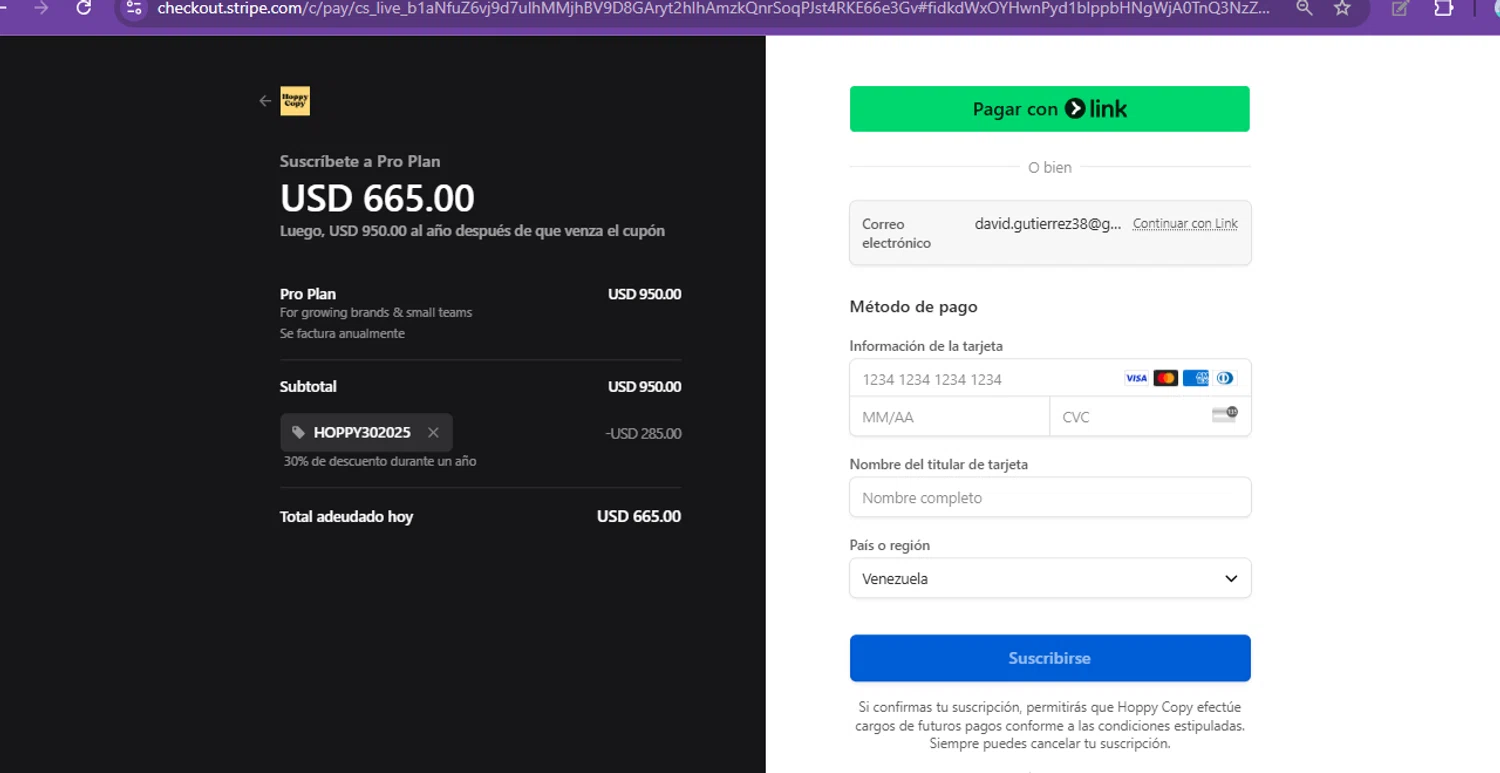Screen dimensions: 1500x773
Task: Click the zoom magnifier icon in address bar
Action: click(1304, 8)
